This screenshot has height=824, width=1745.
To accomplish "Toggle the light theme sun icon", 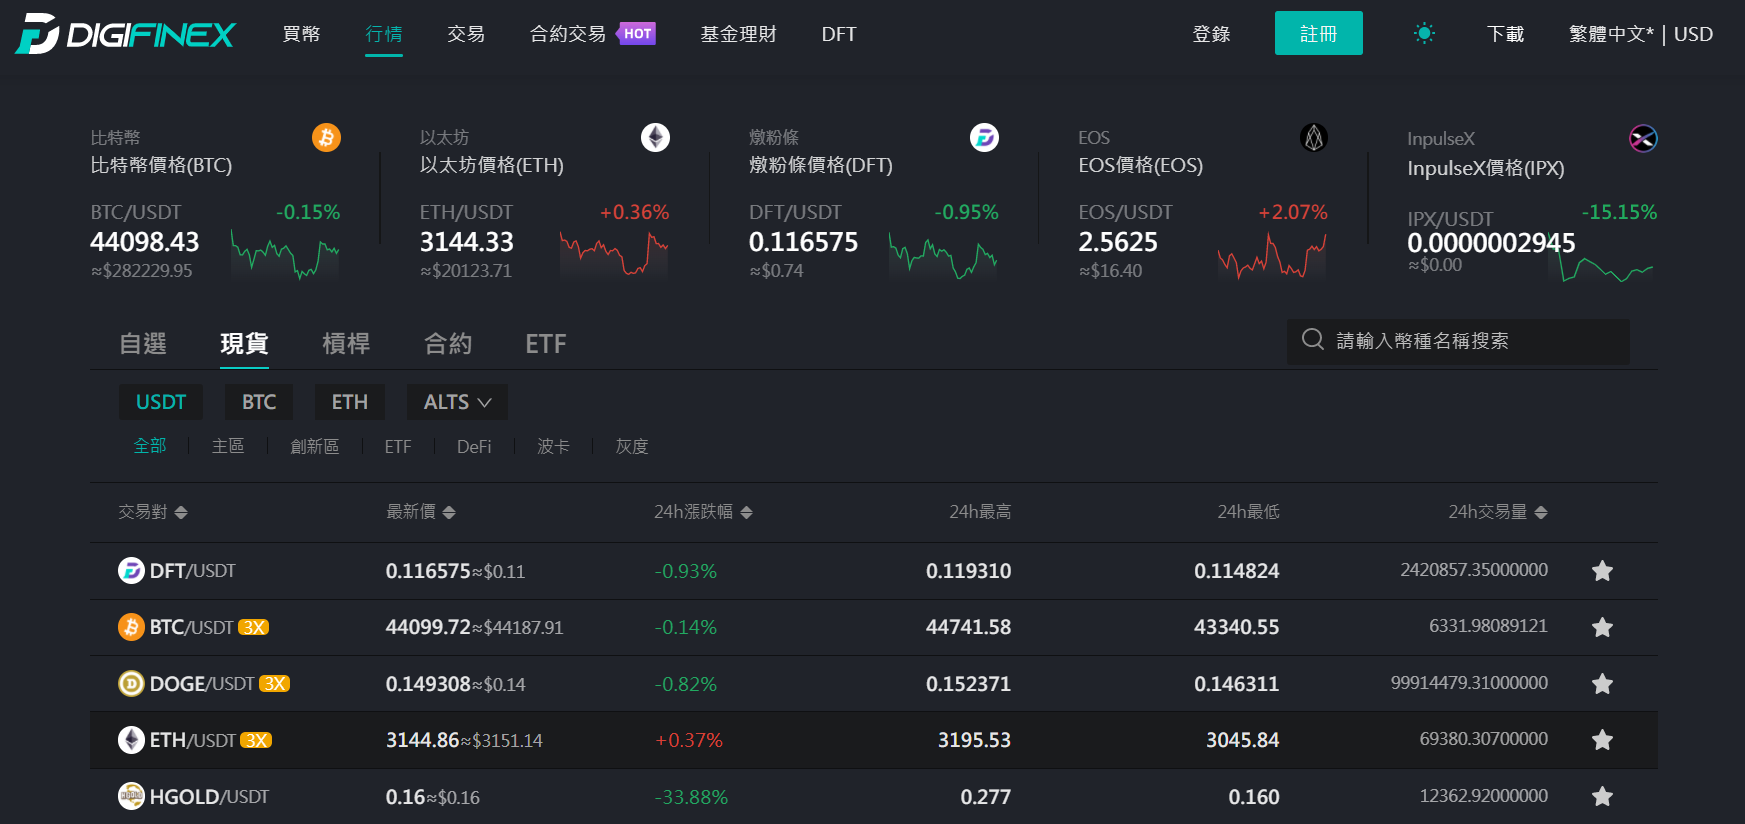I will tap(1424, 34).
